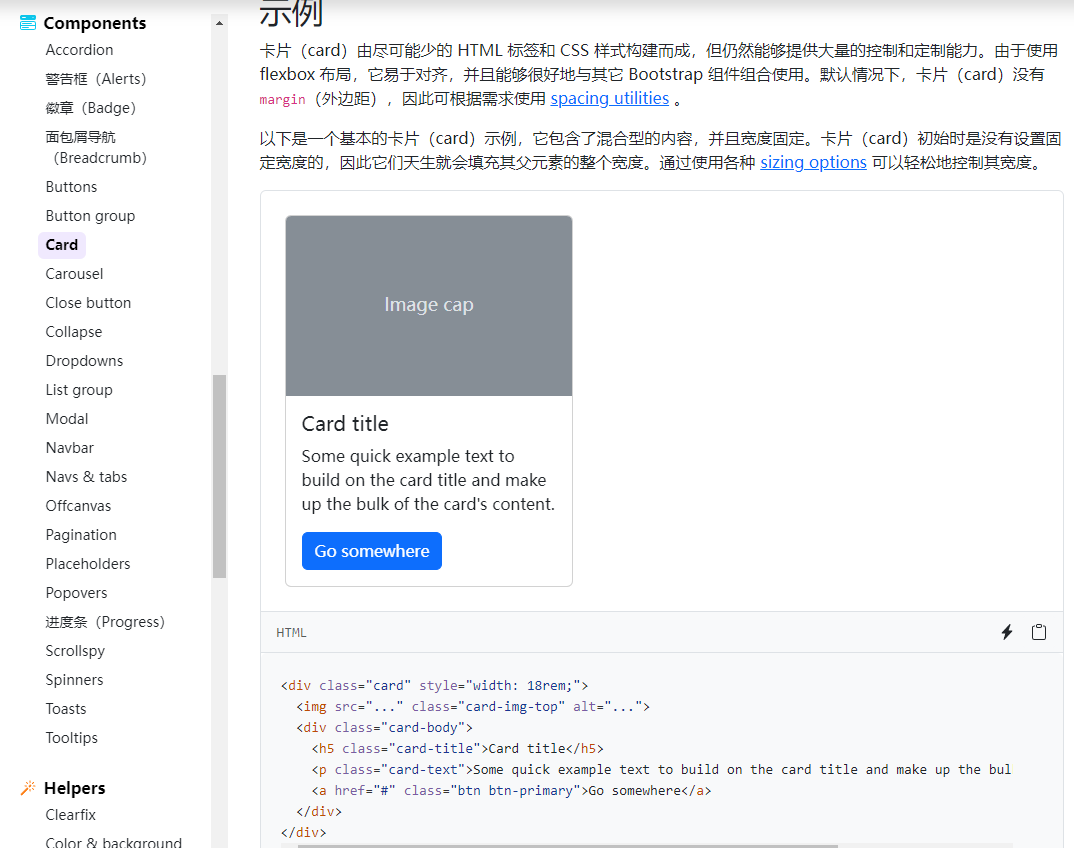1074x848 pixels.
Task: Navigate to the Offcanvas page
Action: coord(78,506)
